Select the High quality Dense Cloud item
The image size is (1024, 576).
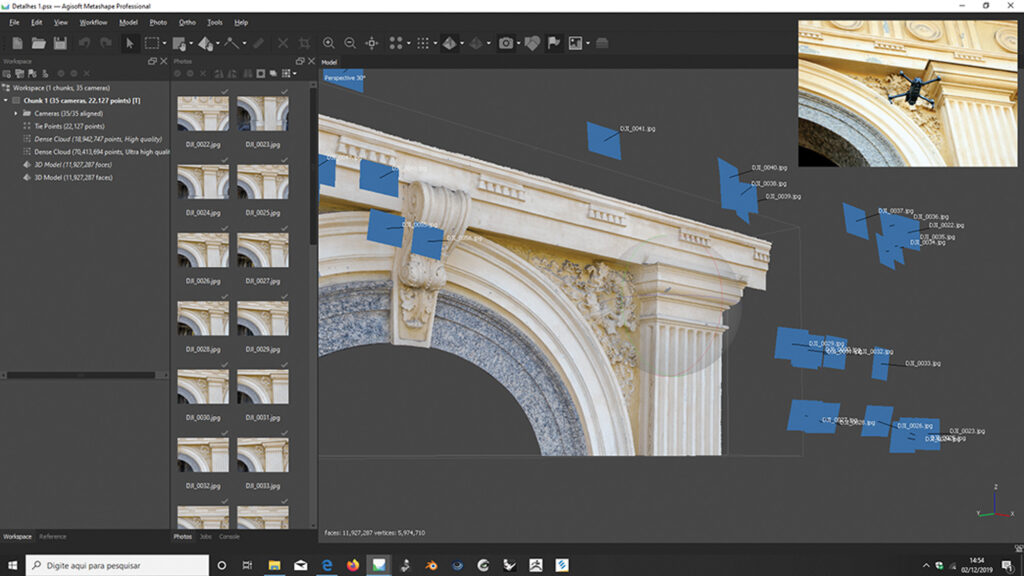pyautogui.click(x=98, y=139)
